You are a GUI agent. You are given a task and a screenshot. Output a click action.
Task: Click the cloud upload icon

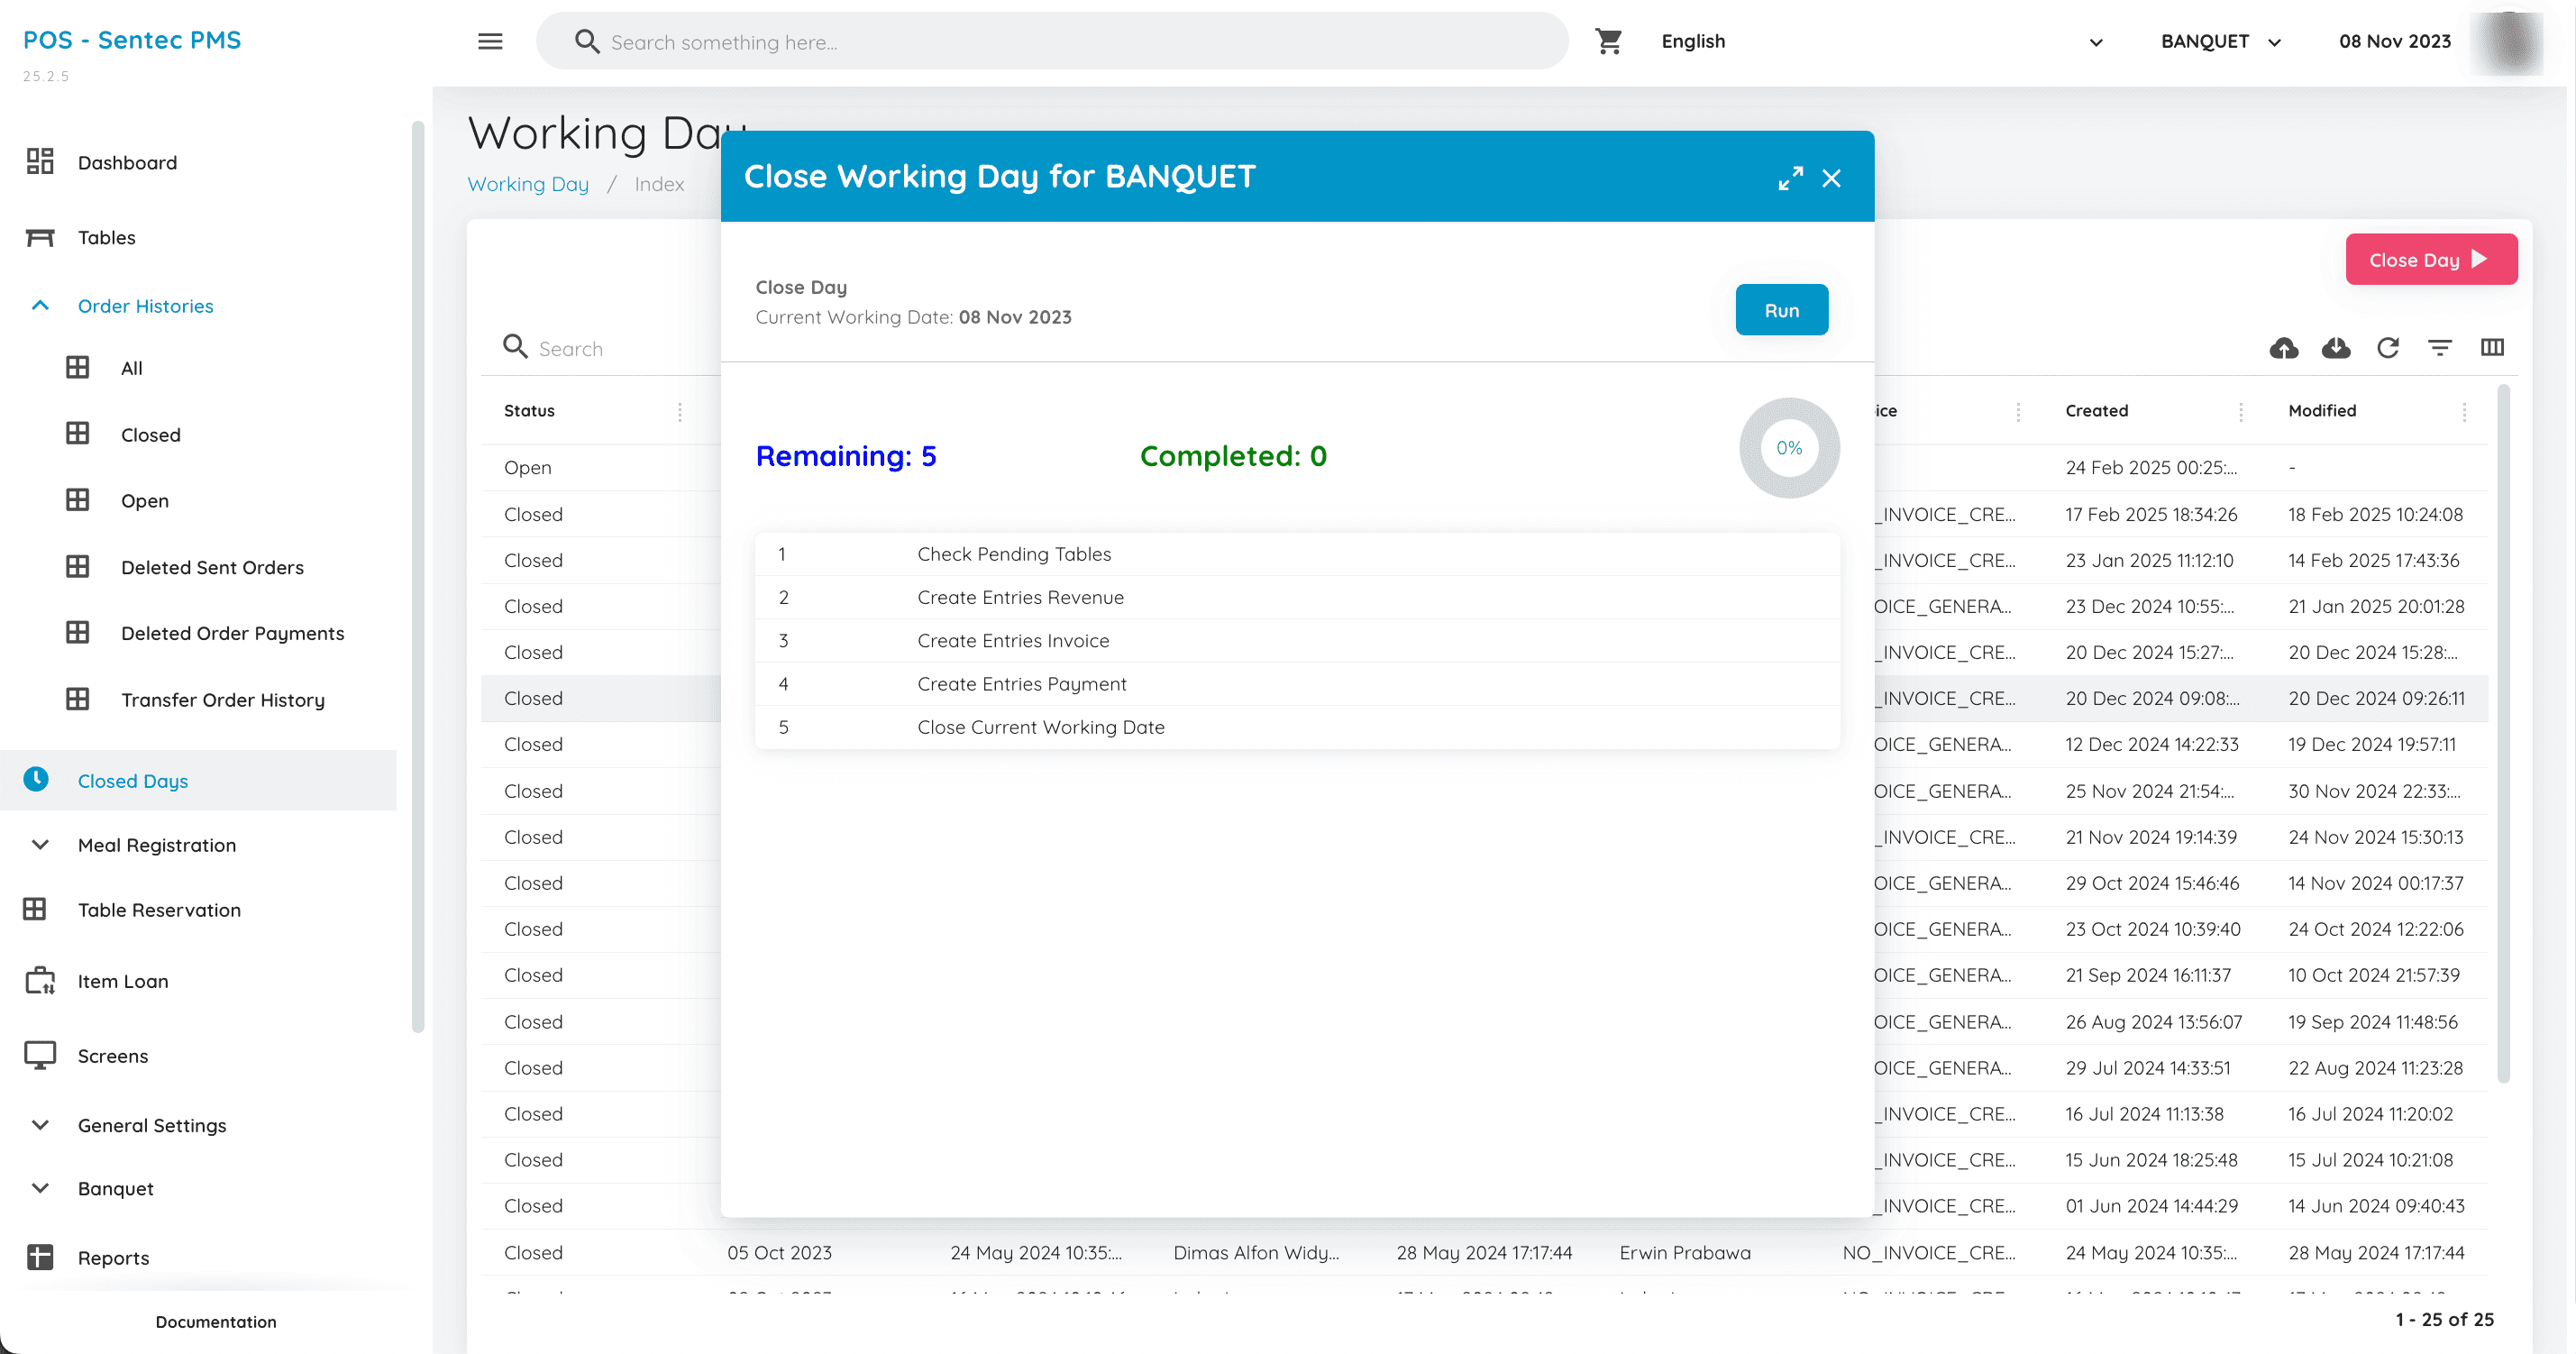pyautogui.click(x=2284, y=347)
